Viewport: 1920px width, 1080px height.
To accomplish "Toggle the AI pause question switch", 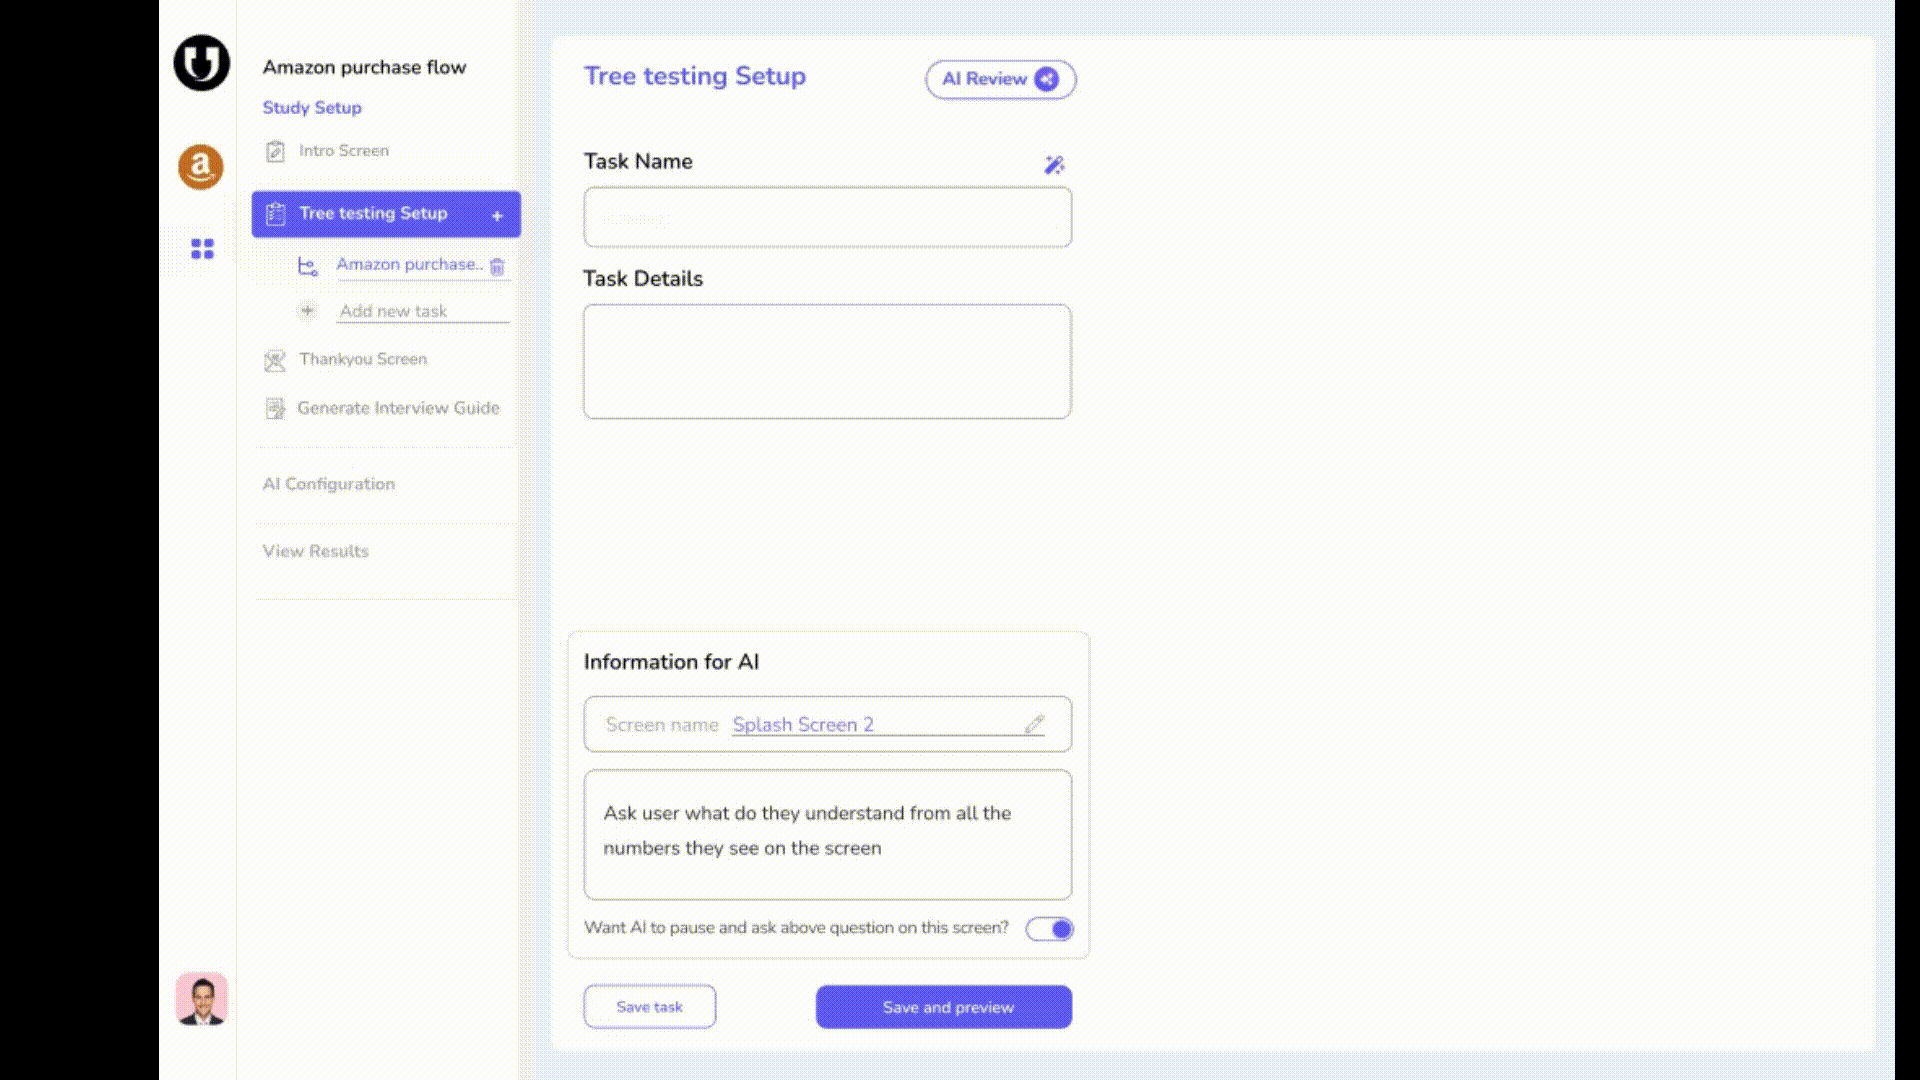I will pos(1049,929).
